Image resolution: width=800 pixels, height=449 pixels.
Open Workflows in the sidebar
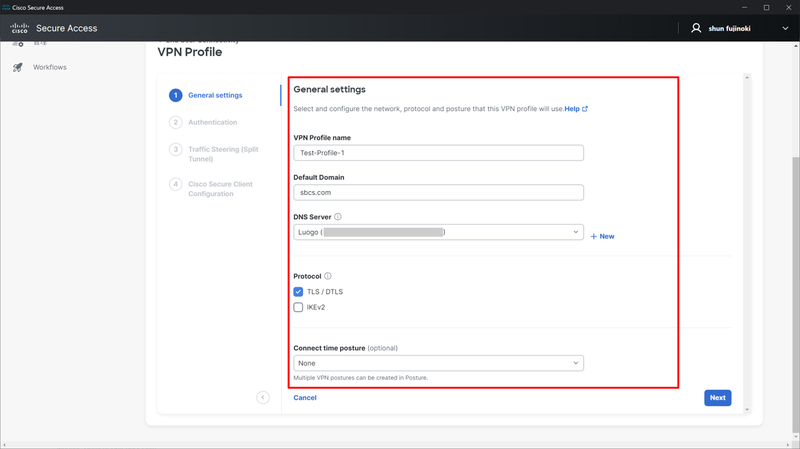[x=49, y=67]
